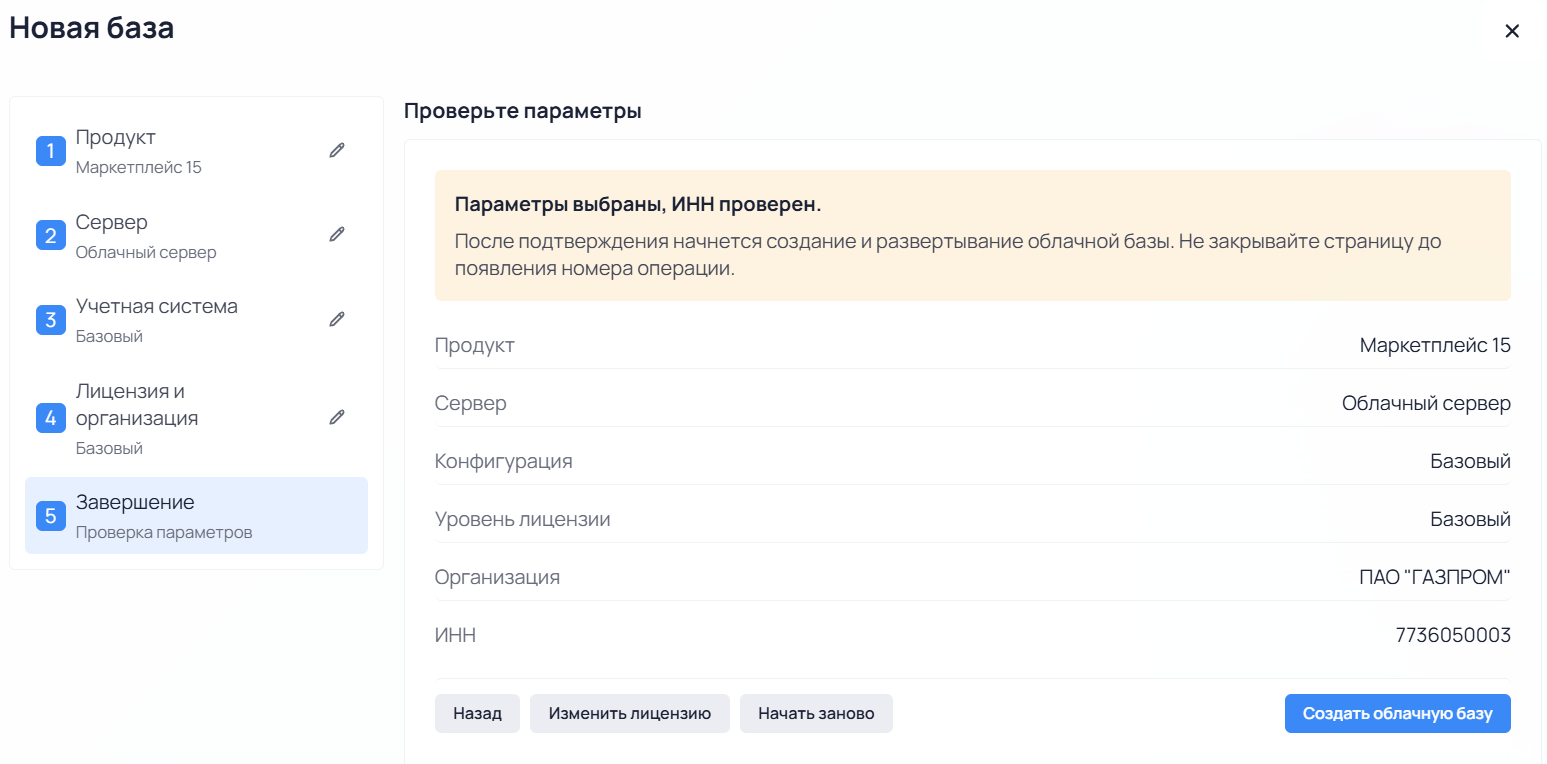Edit the Продукт step with pencil icon
The width and height of the screenshot is (1547, 764).
(x=337, y=150)
